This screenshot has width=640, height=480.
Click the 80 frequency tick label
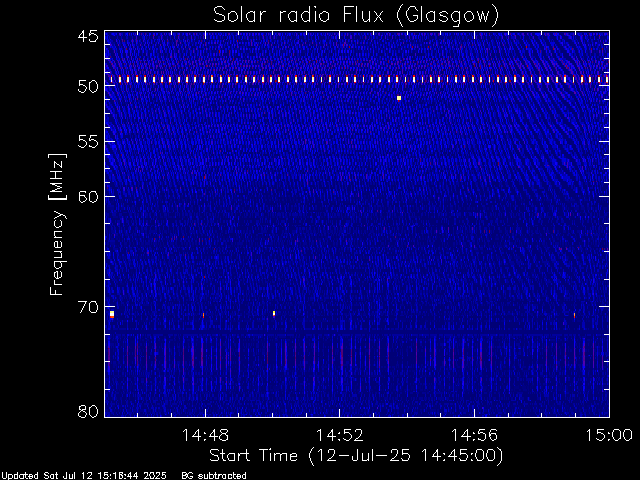coord(88,411)
